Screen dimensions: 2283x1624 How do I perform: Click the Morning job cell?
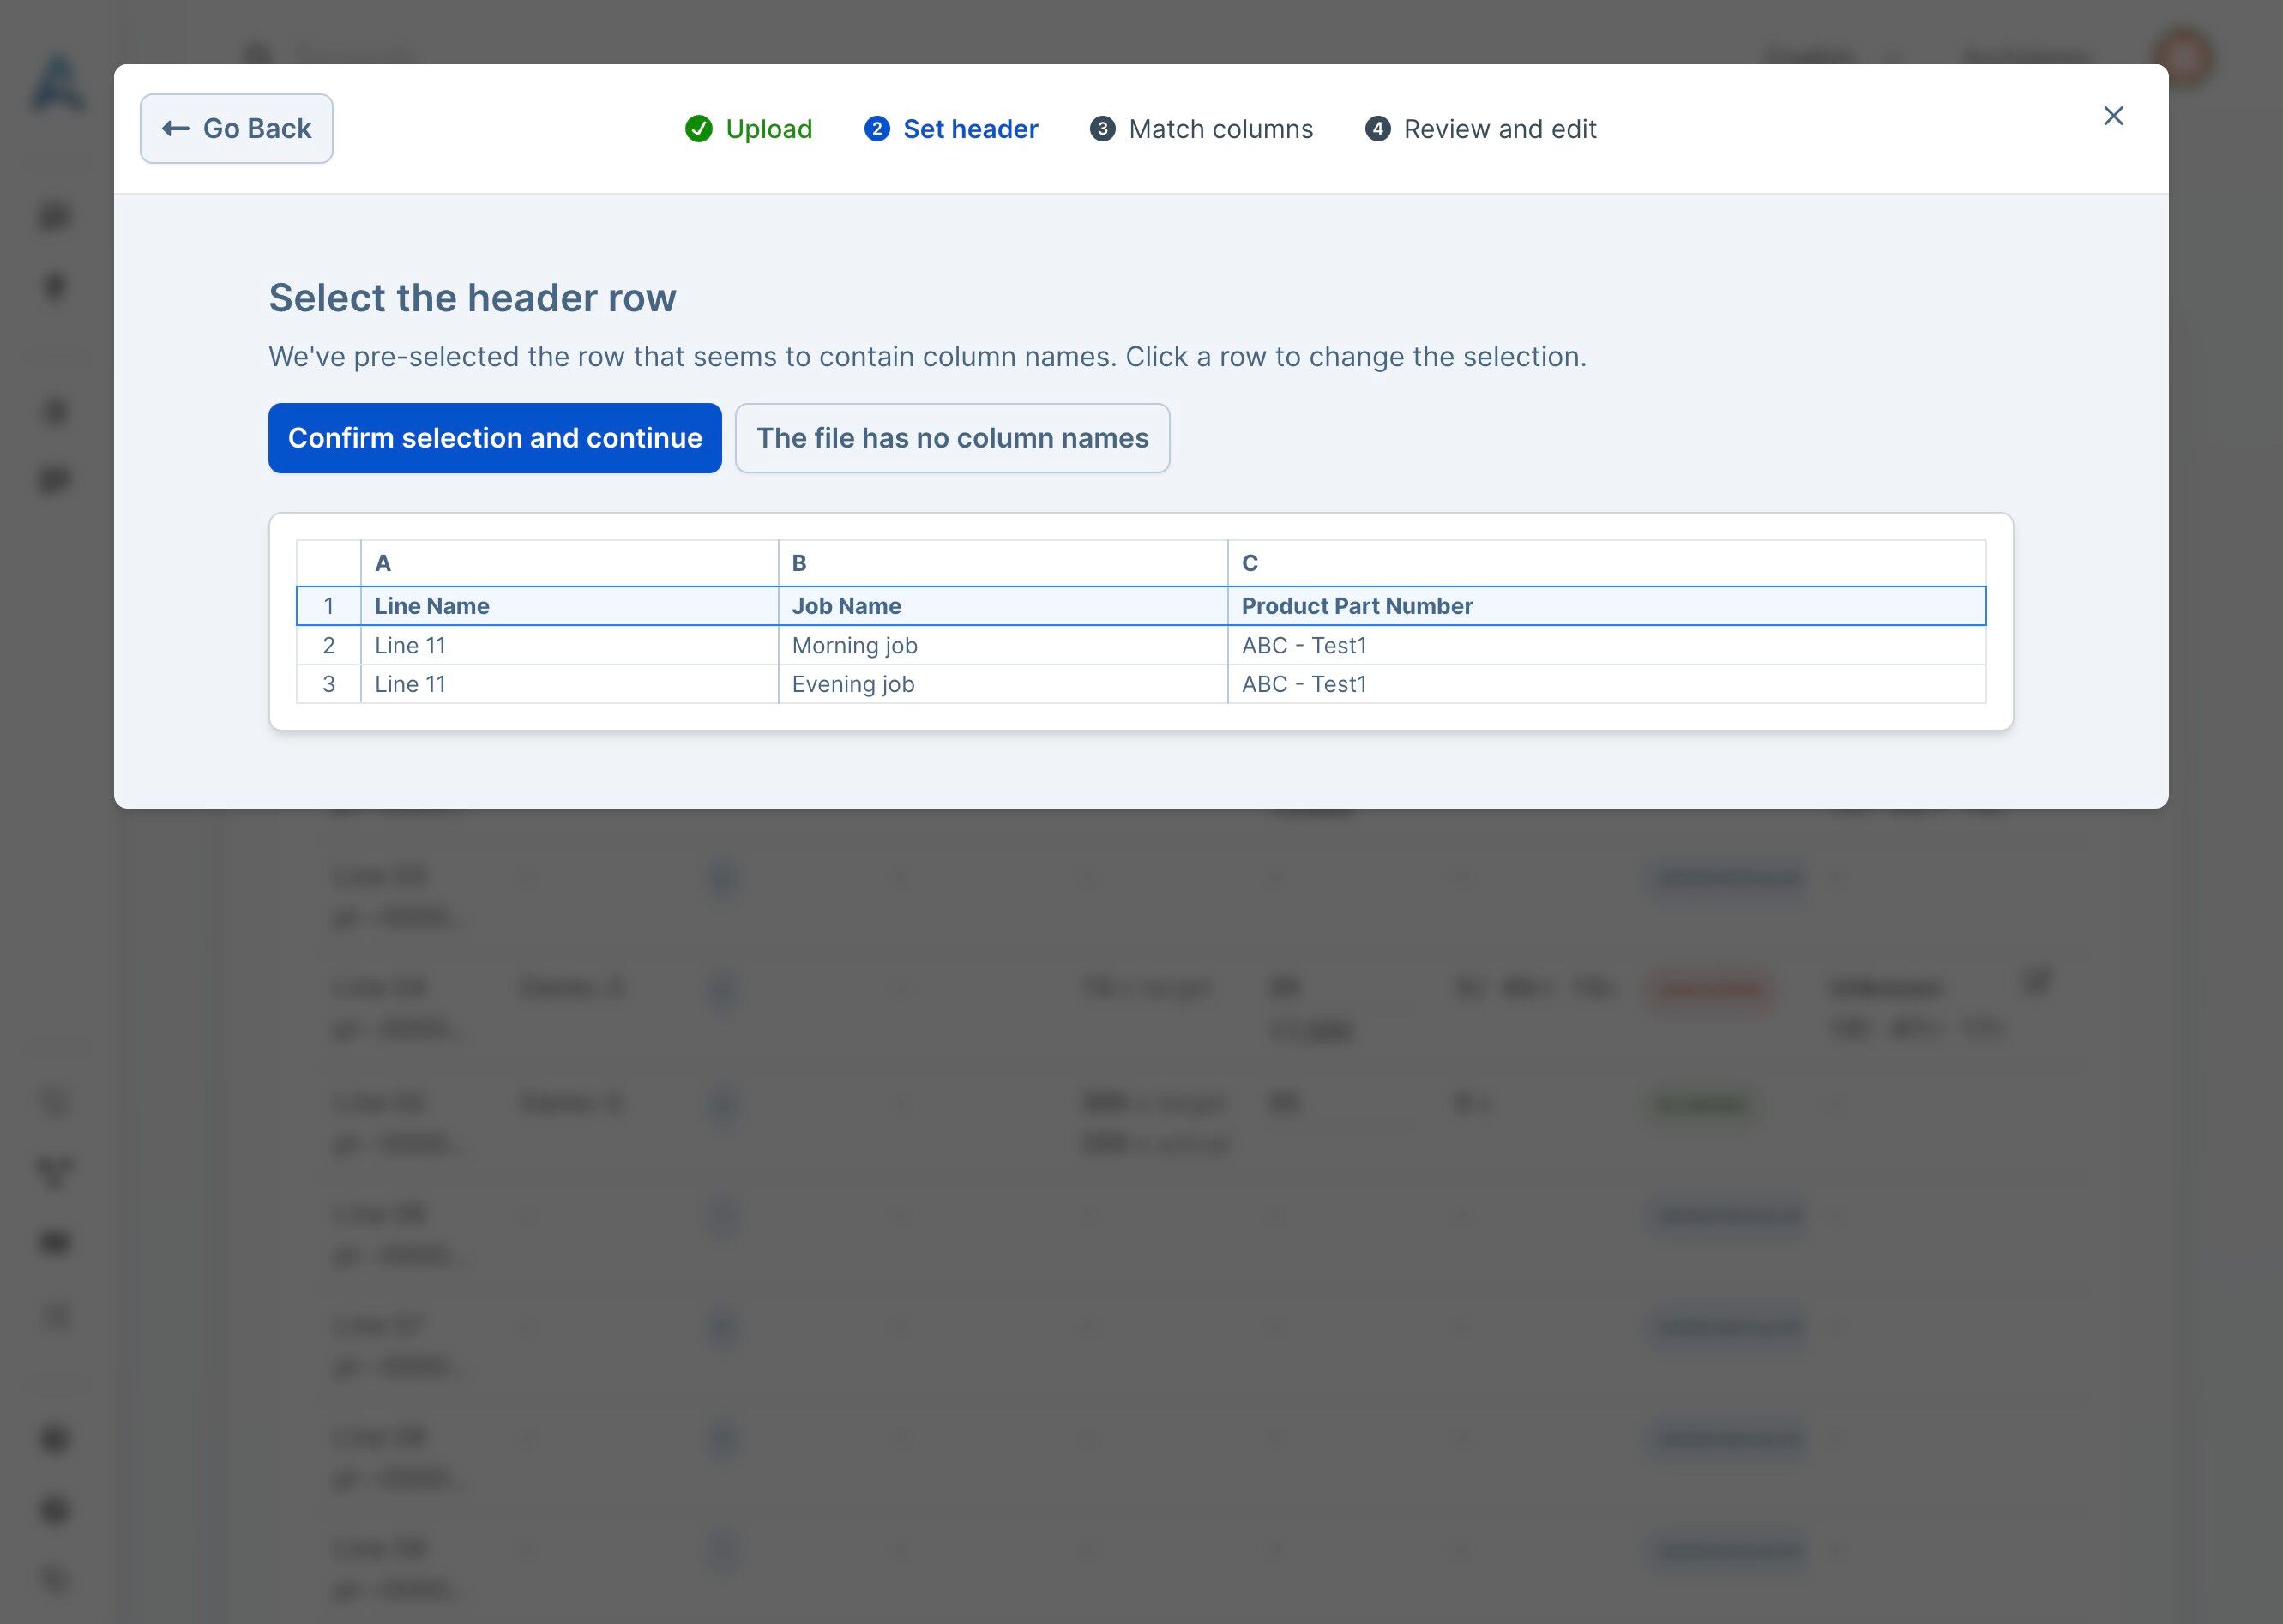click(854, 645)
